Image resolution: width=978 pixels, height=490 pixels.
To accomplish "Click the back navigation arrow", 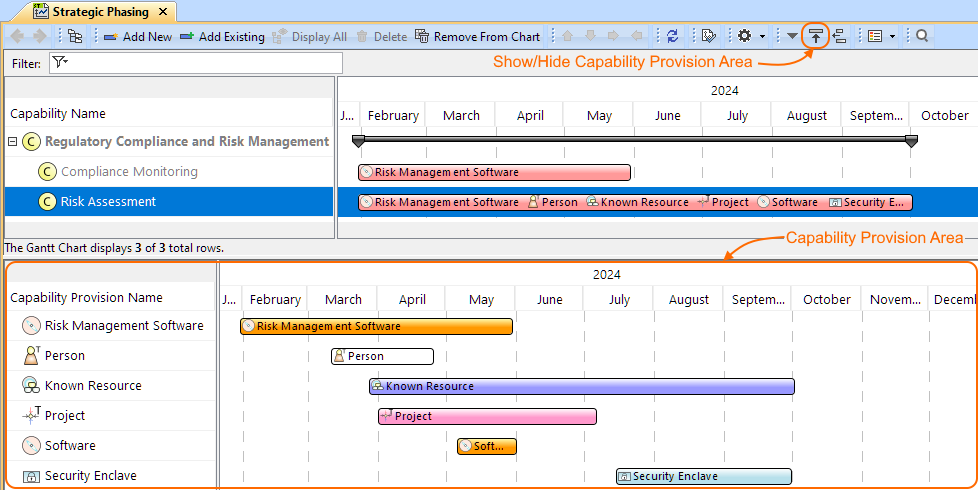I will [x=17, y=36].
